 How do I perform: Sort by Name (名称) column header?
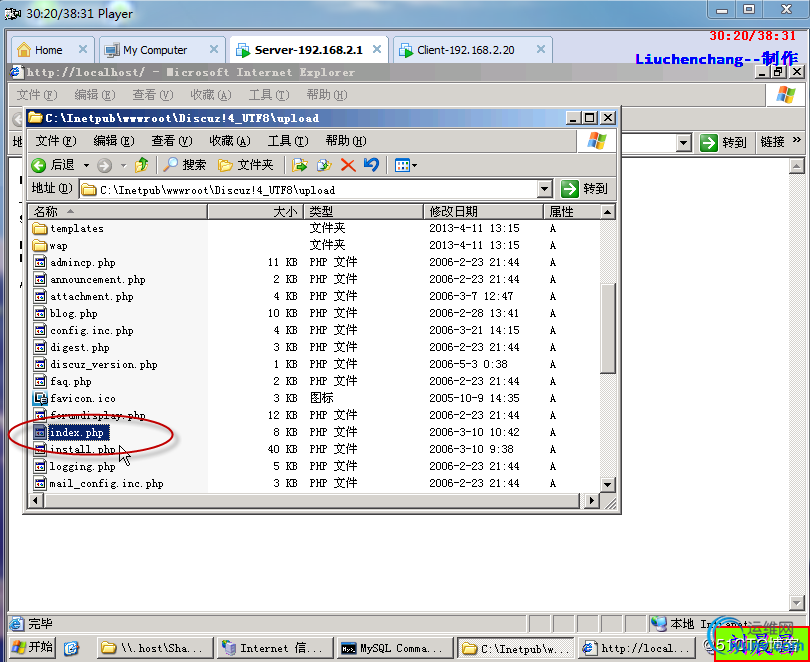(118, 212)
